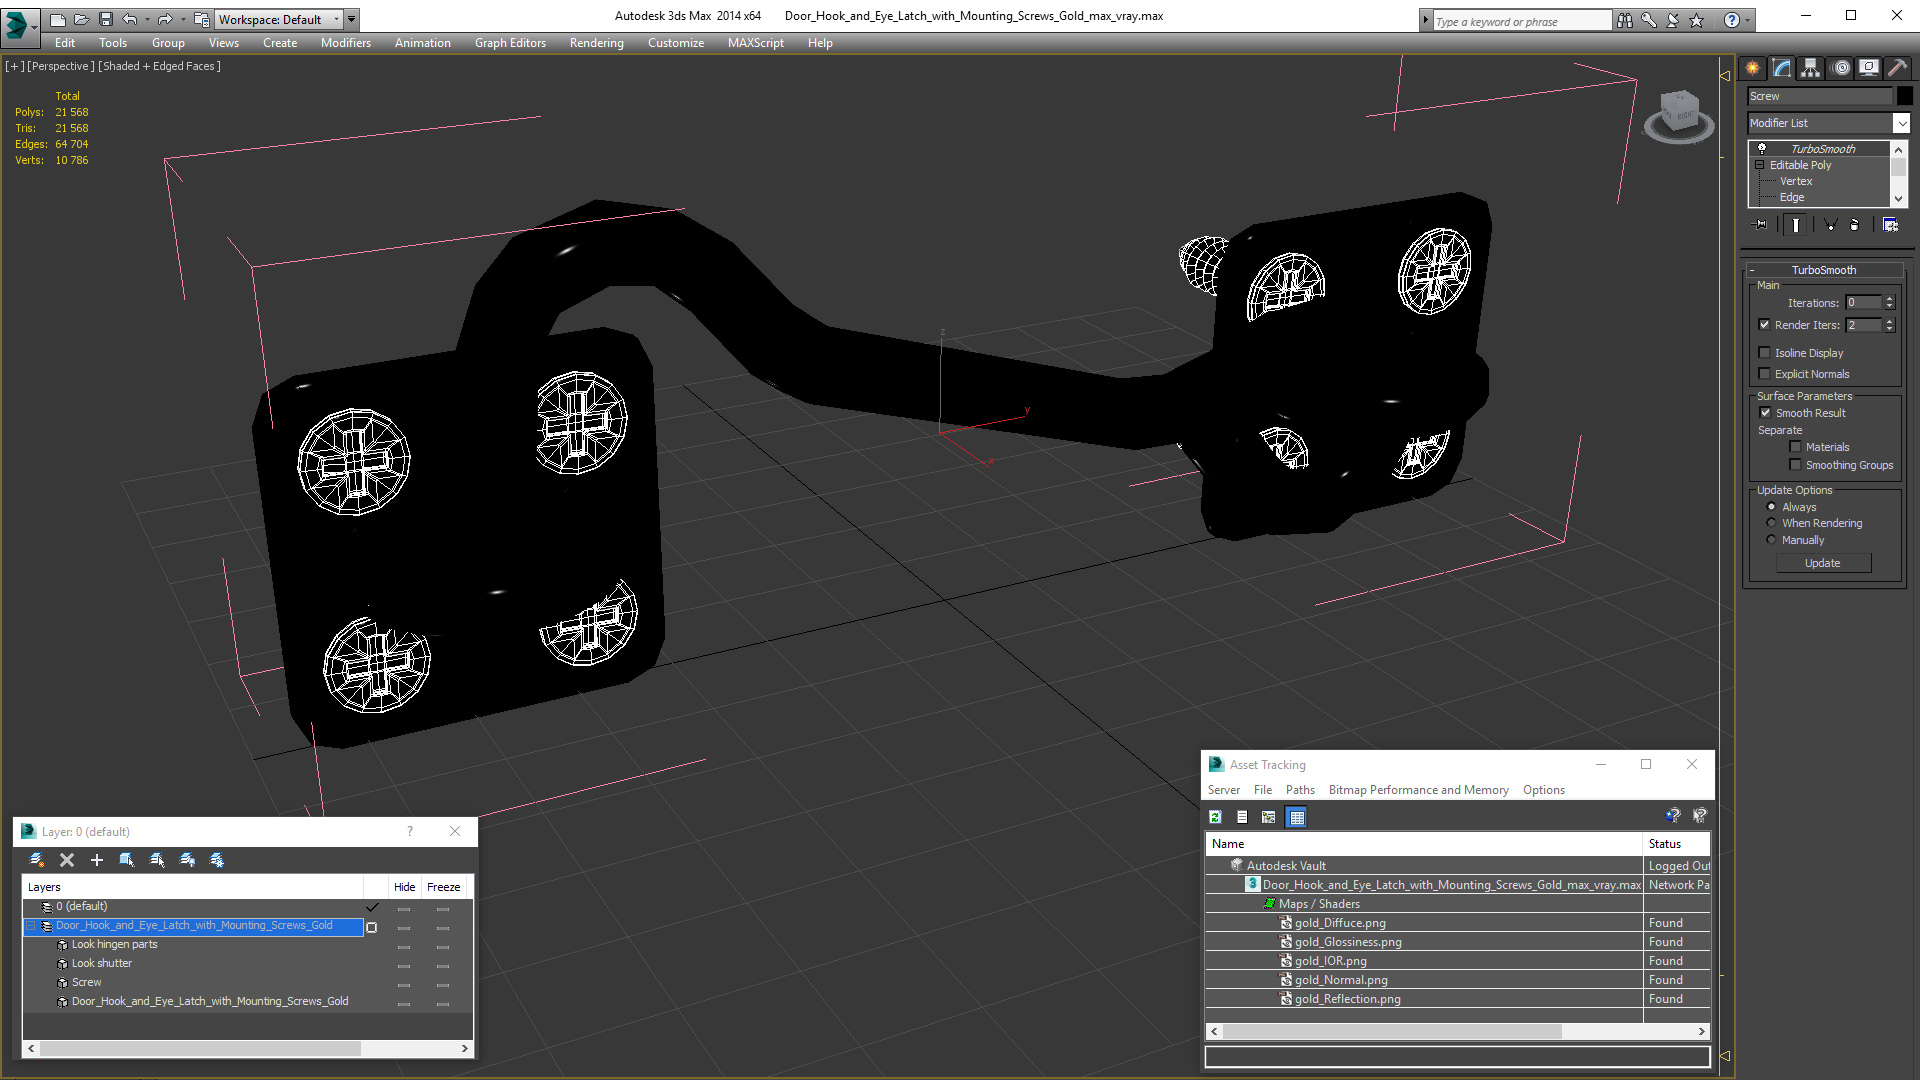1920x1080 pixels.
Task: Open Paths menu in Asset Tracking
Action: [1300, 790]
